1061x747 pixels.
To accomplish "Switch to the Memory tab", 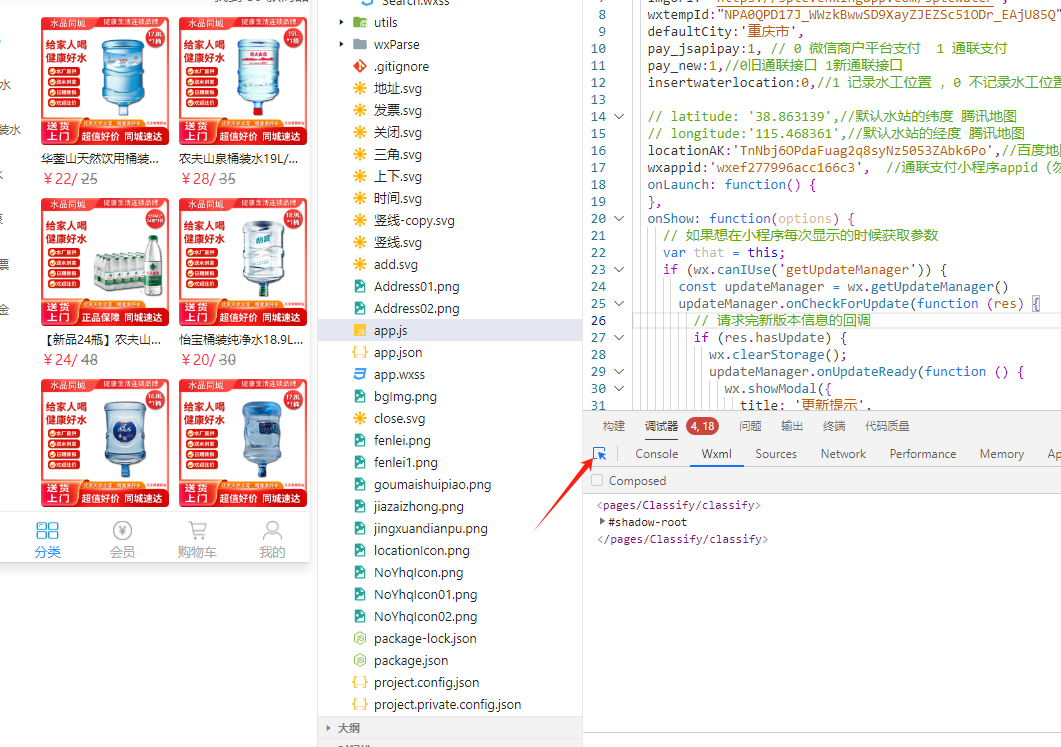I will coord(1001,454).
